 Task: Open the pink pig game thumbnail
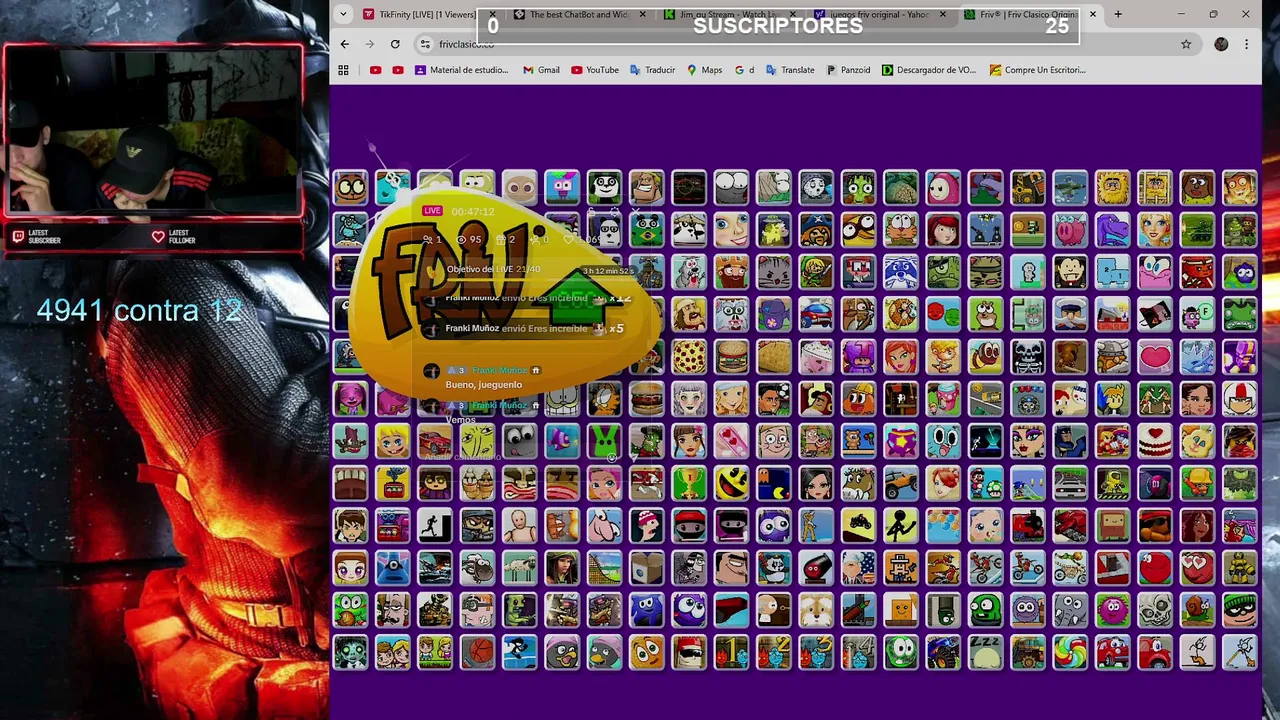point(1070,229)
